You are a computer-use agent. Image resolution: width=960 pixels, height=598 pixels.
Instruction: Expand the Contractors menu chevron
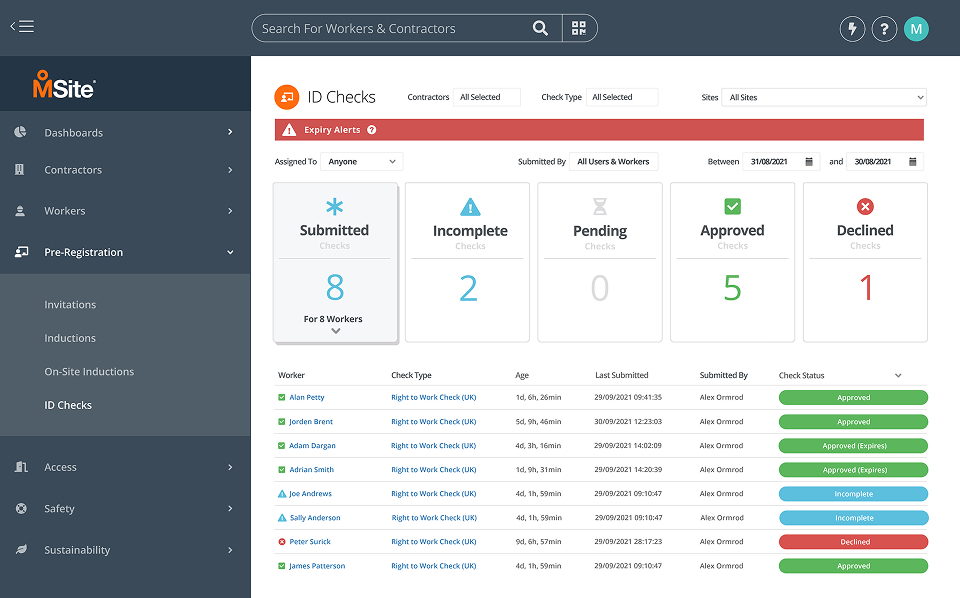point(230,170)
